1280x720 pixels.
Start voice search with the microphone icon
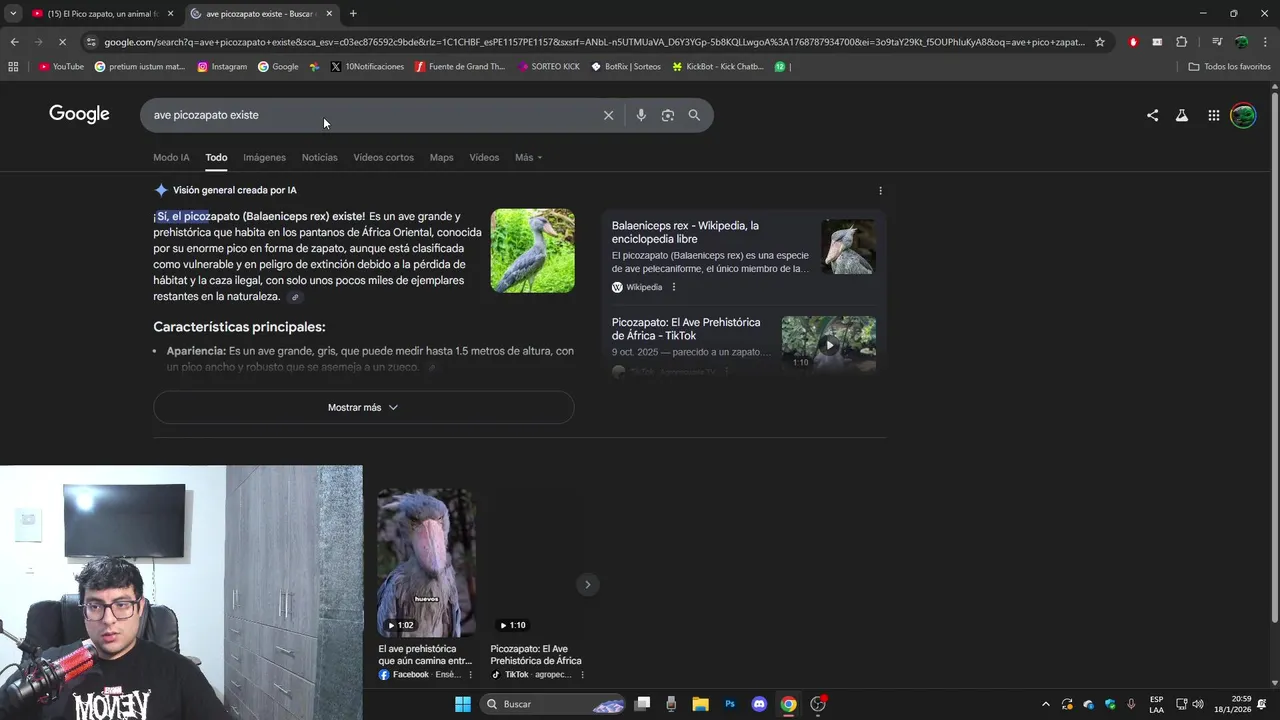click(641, 115)
